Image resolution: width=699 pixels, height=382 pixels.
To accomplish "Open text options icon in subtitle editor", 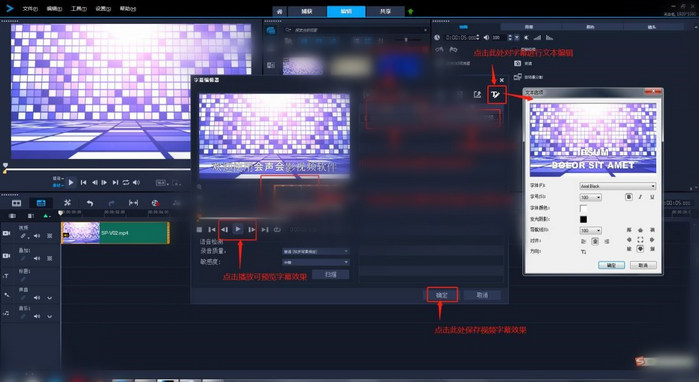I will [496, 94].
